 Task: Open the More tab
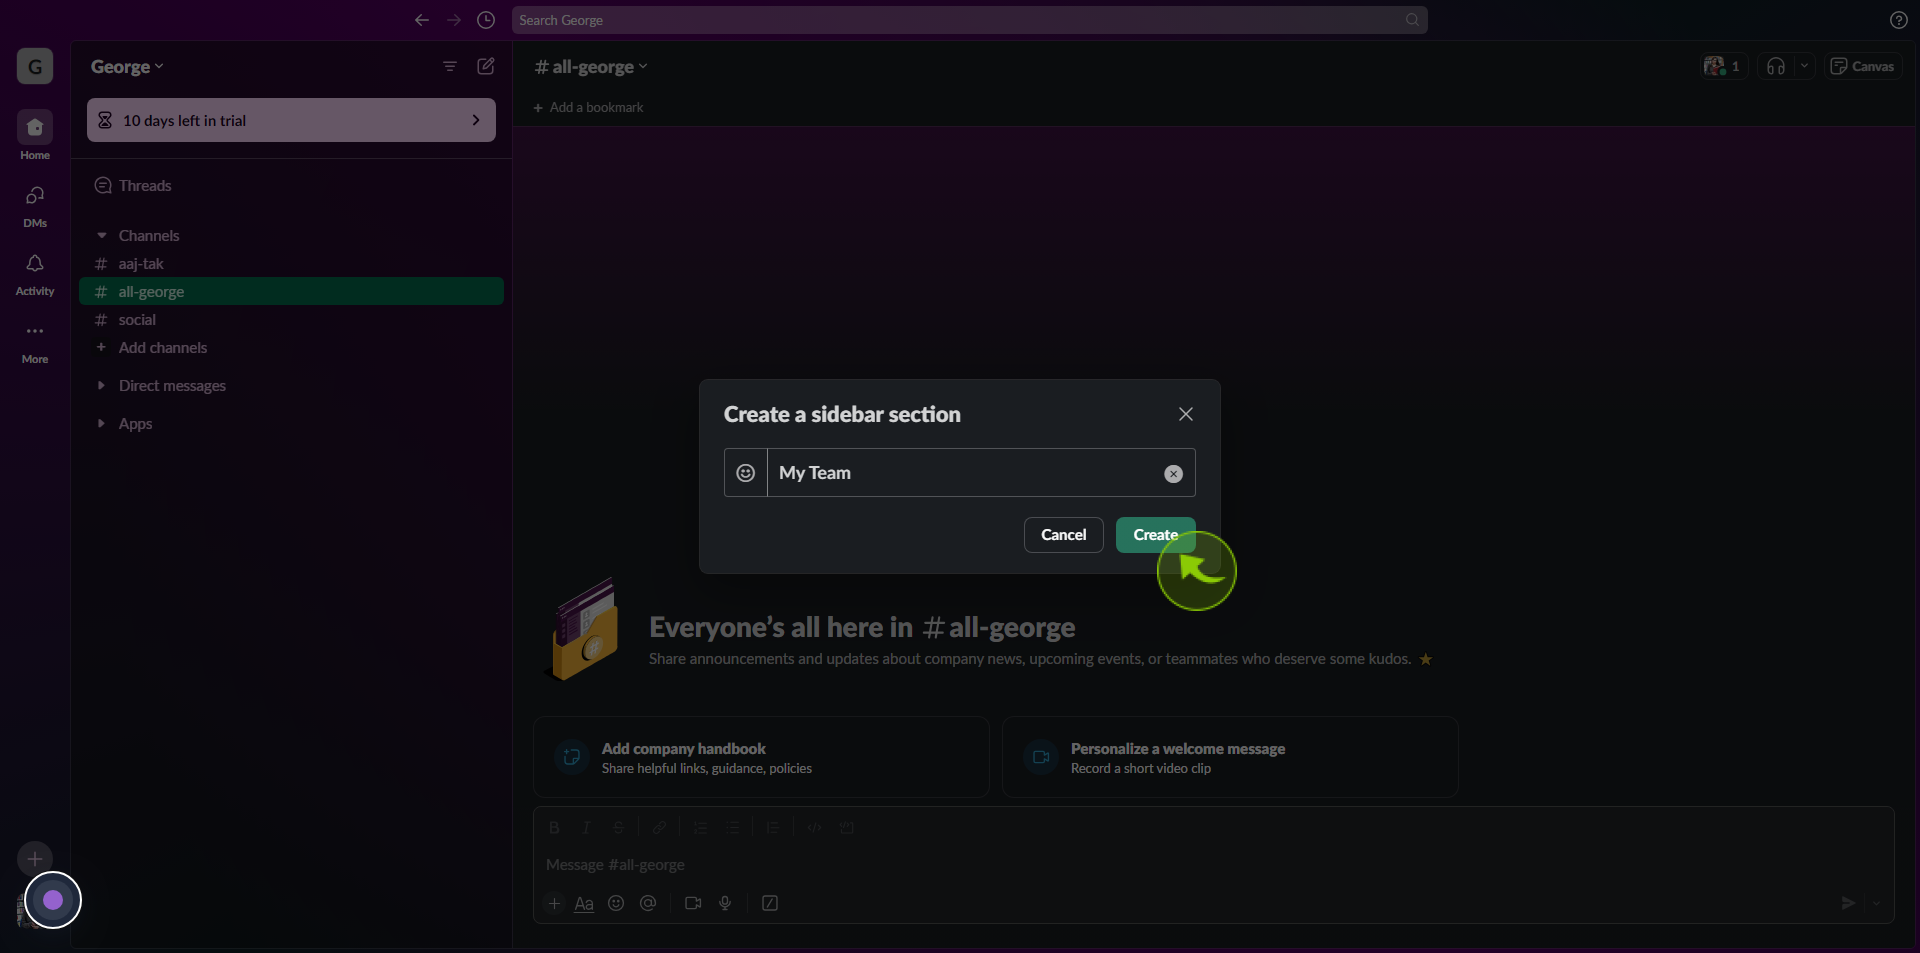(35, 342)
